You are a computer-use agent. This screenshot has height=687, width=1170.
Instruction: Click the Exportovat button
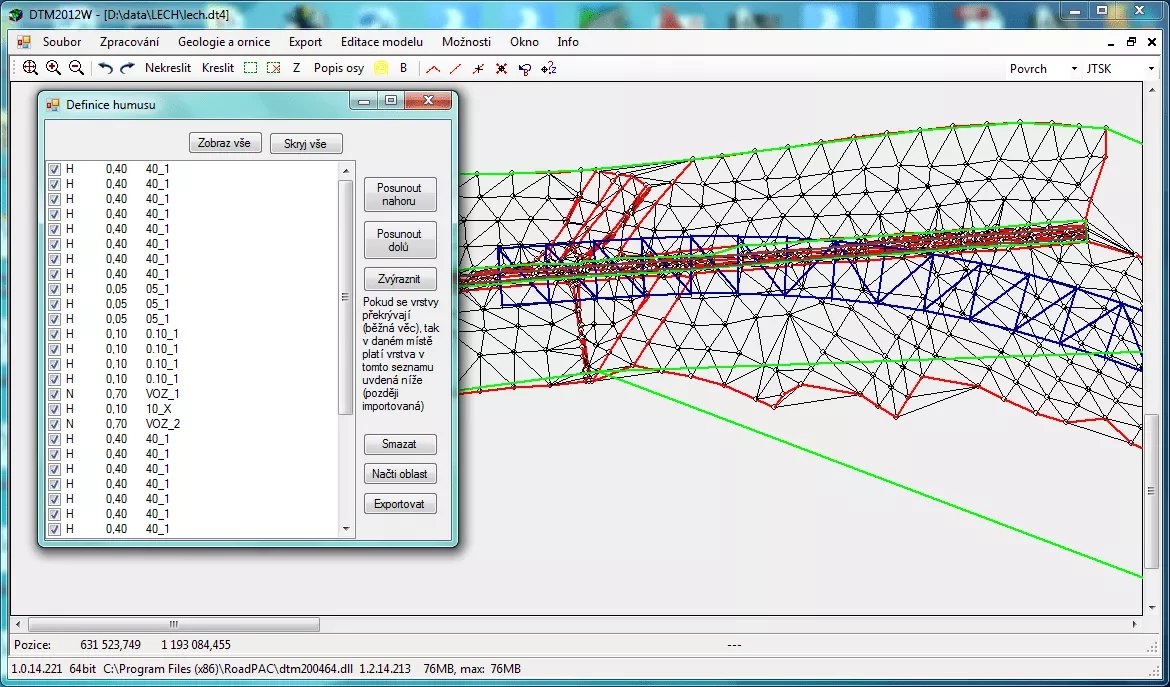coord(400,504)
